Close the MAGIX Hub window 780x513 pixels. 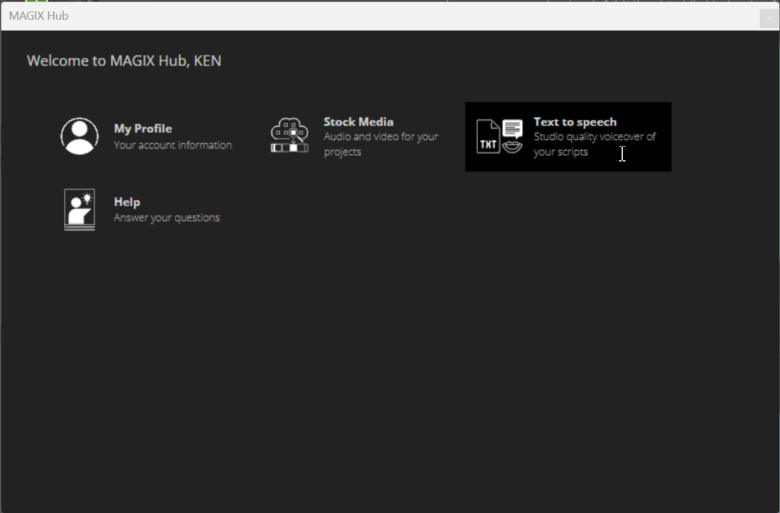pyautogui.click(x=768, y=17)
